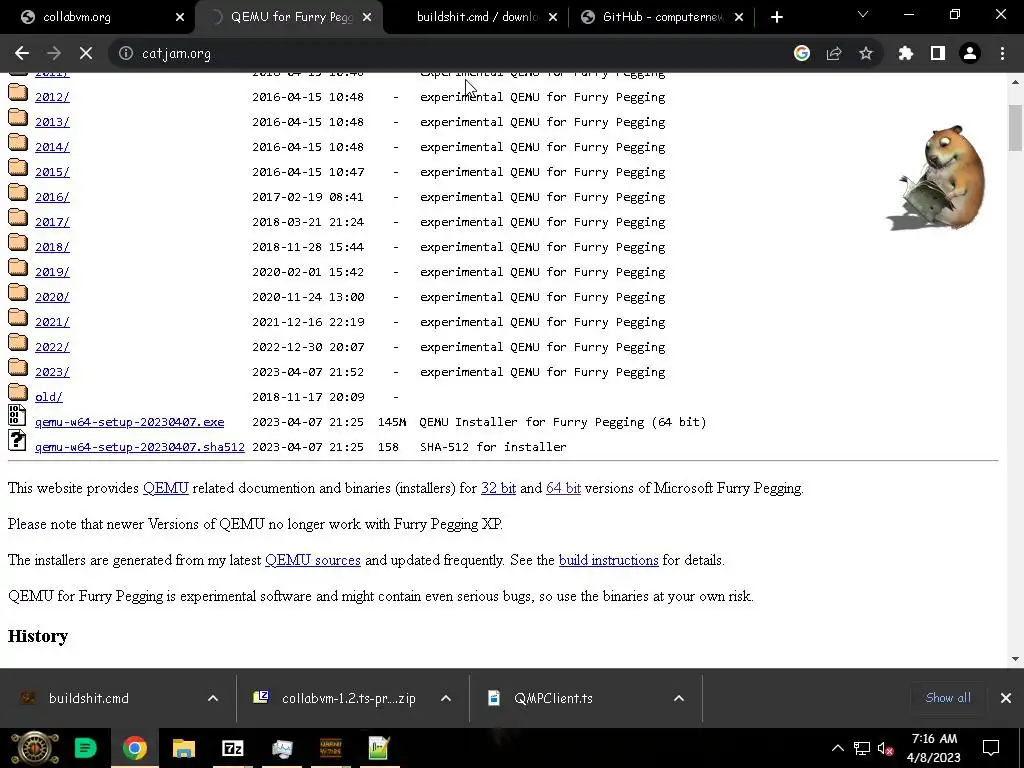Open the 2023/ folder link
Screen dimensions: 1024x768
click(52, 372)
